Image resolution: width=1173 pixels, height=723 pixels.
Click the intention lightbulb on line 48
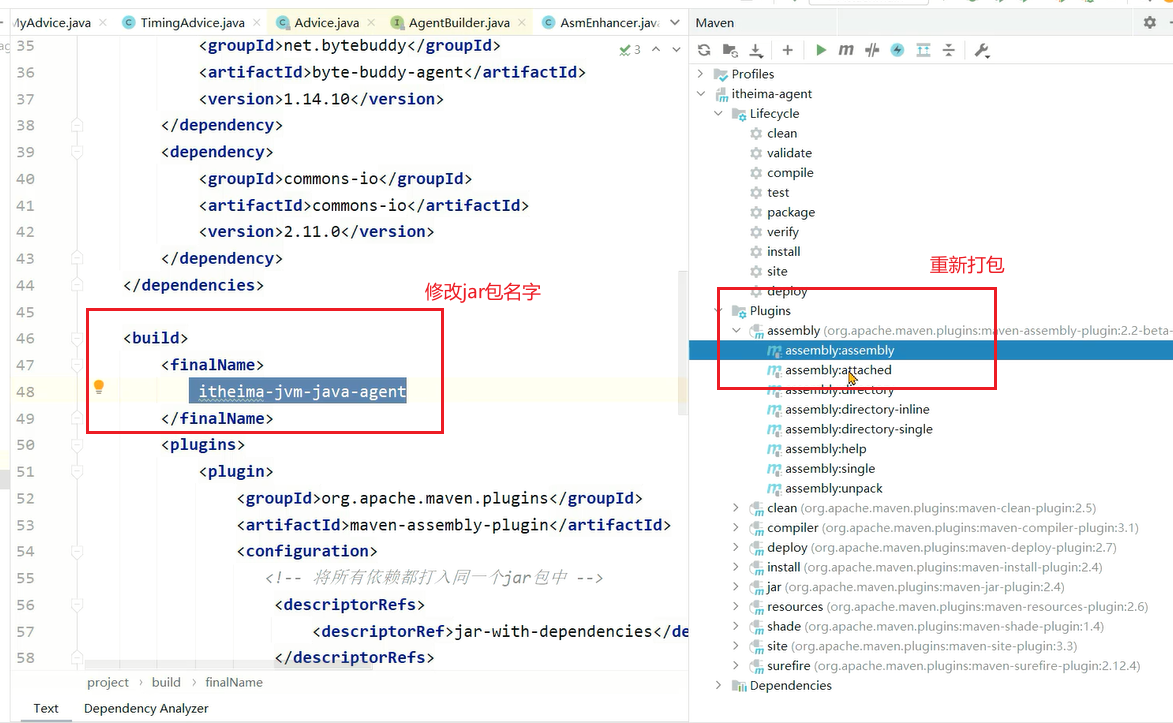coord(99,388)
